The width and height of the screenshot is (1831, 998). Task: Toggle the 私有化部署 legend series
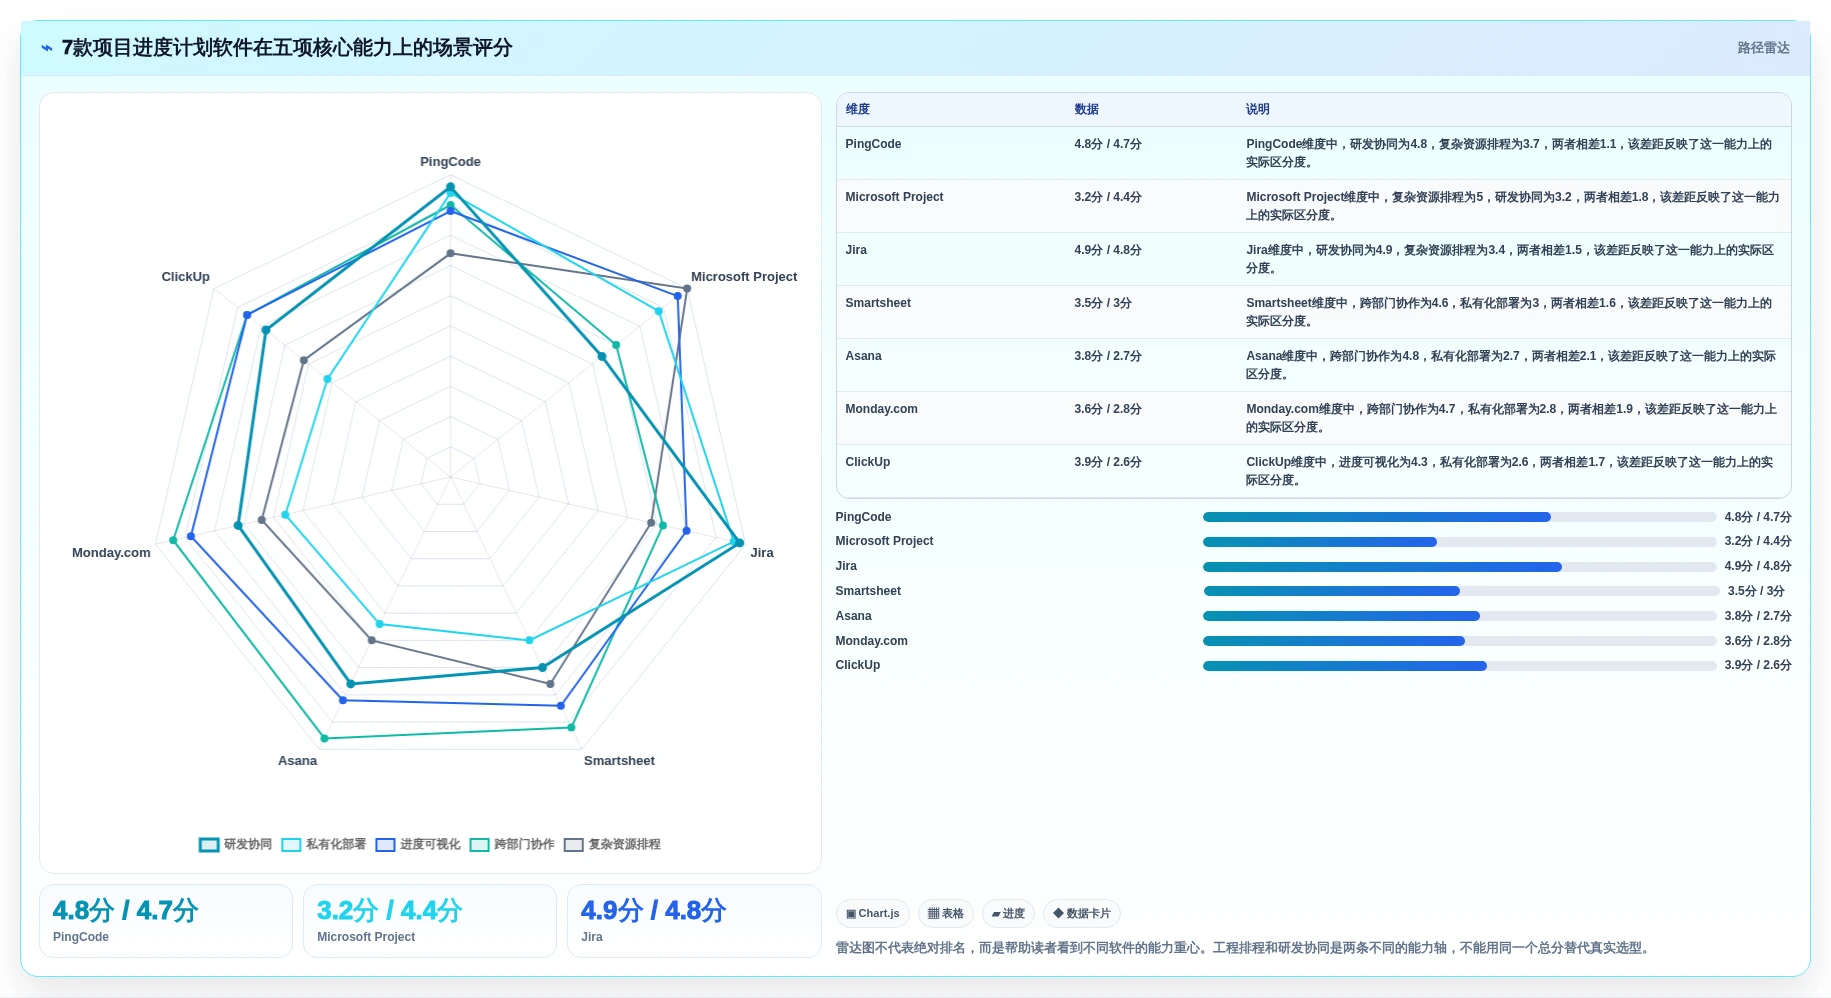click(x=323, y=844)
